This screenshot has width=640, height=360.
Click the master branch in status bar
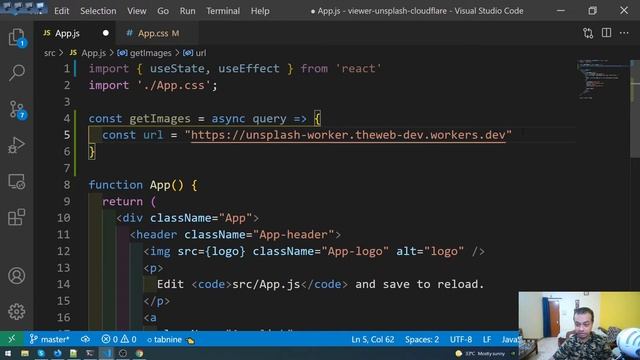[49, 339]
